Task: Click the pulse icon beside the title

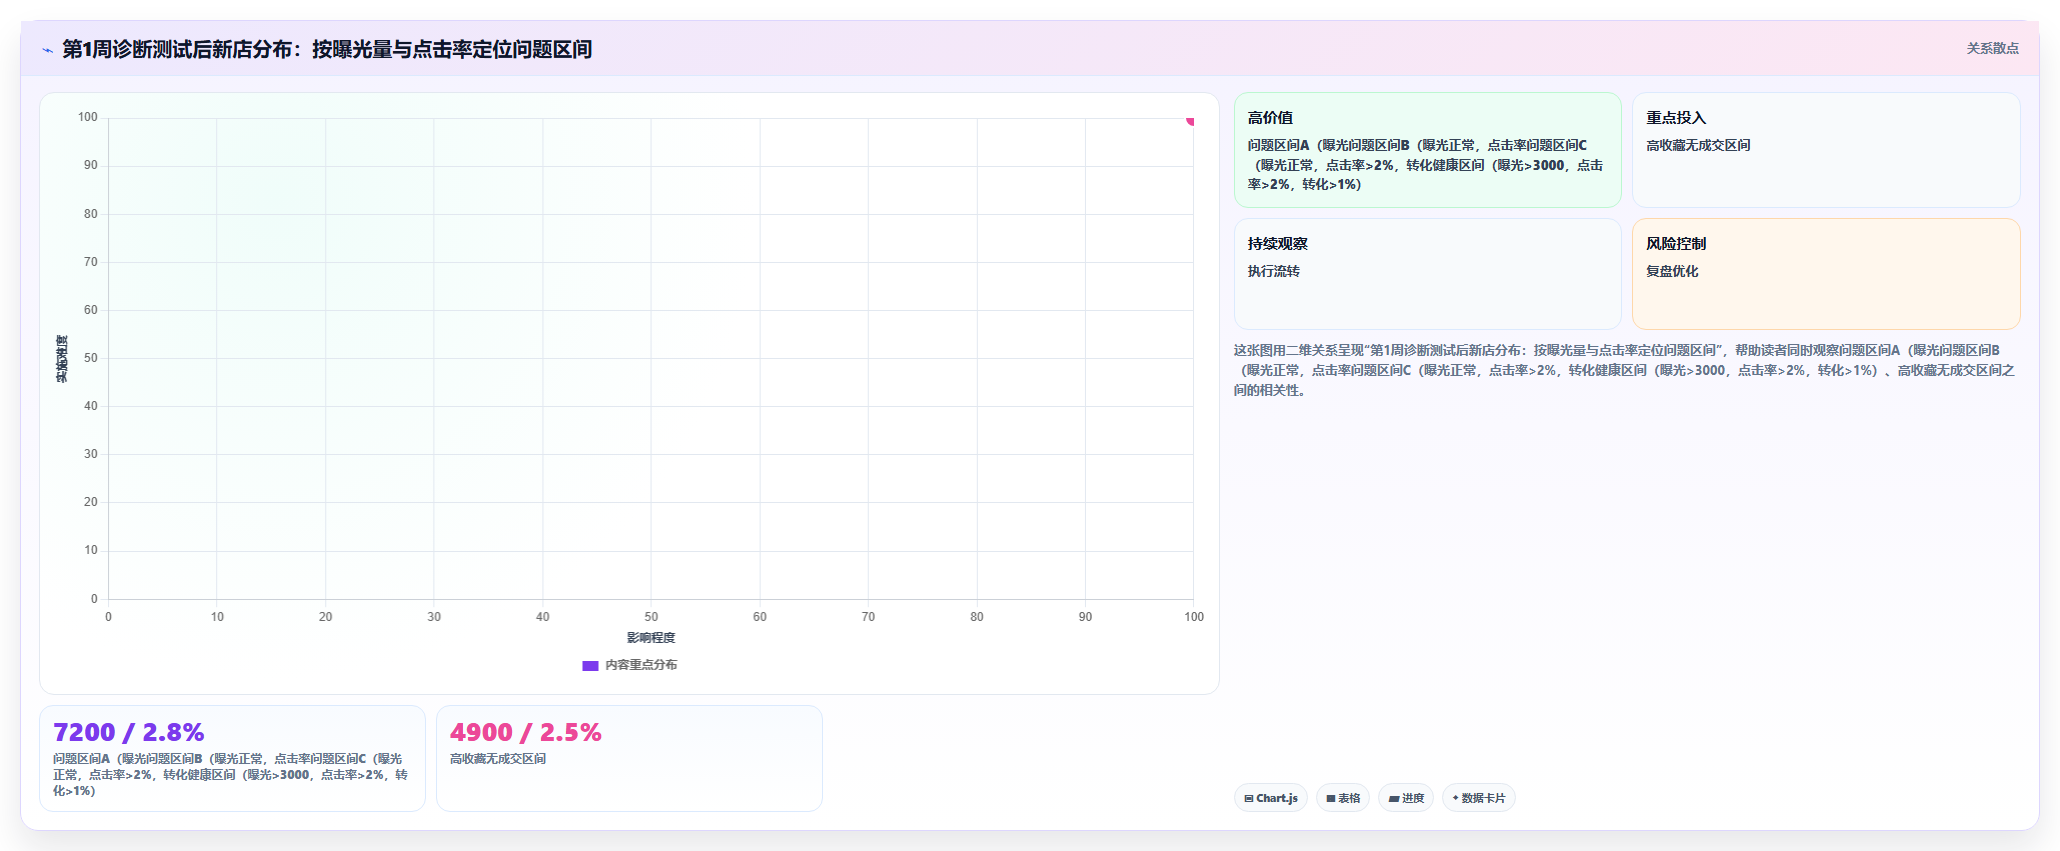Action: click(x=47, y=50)
